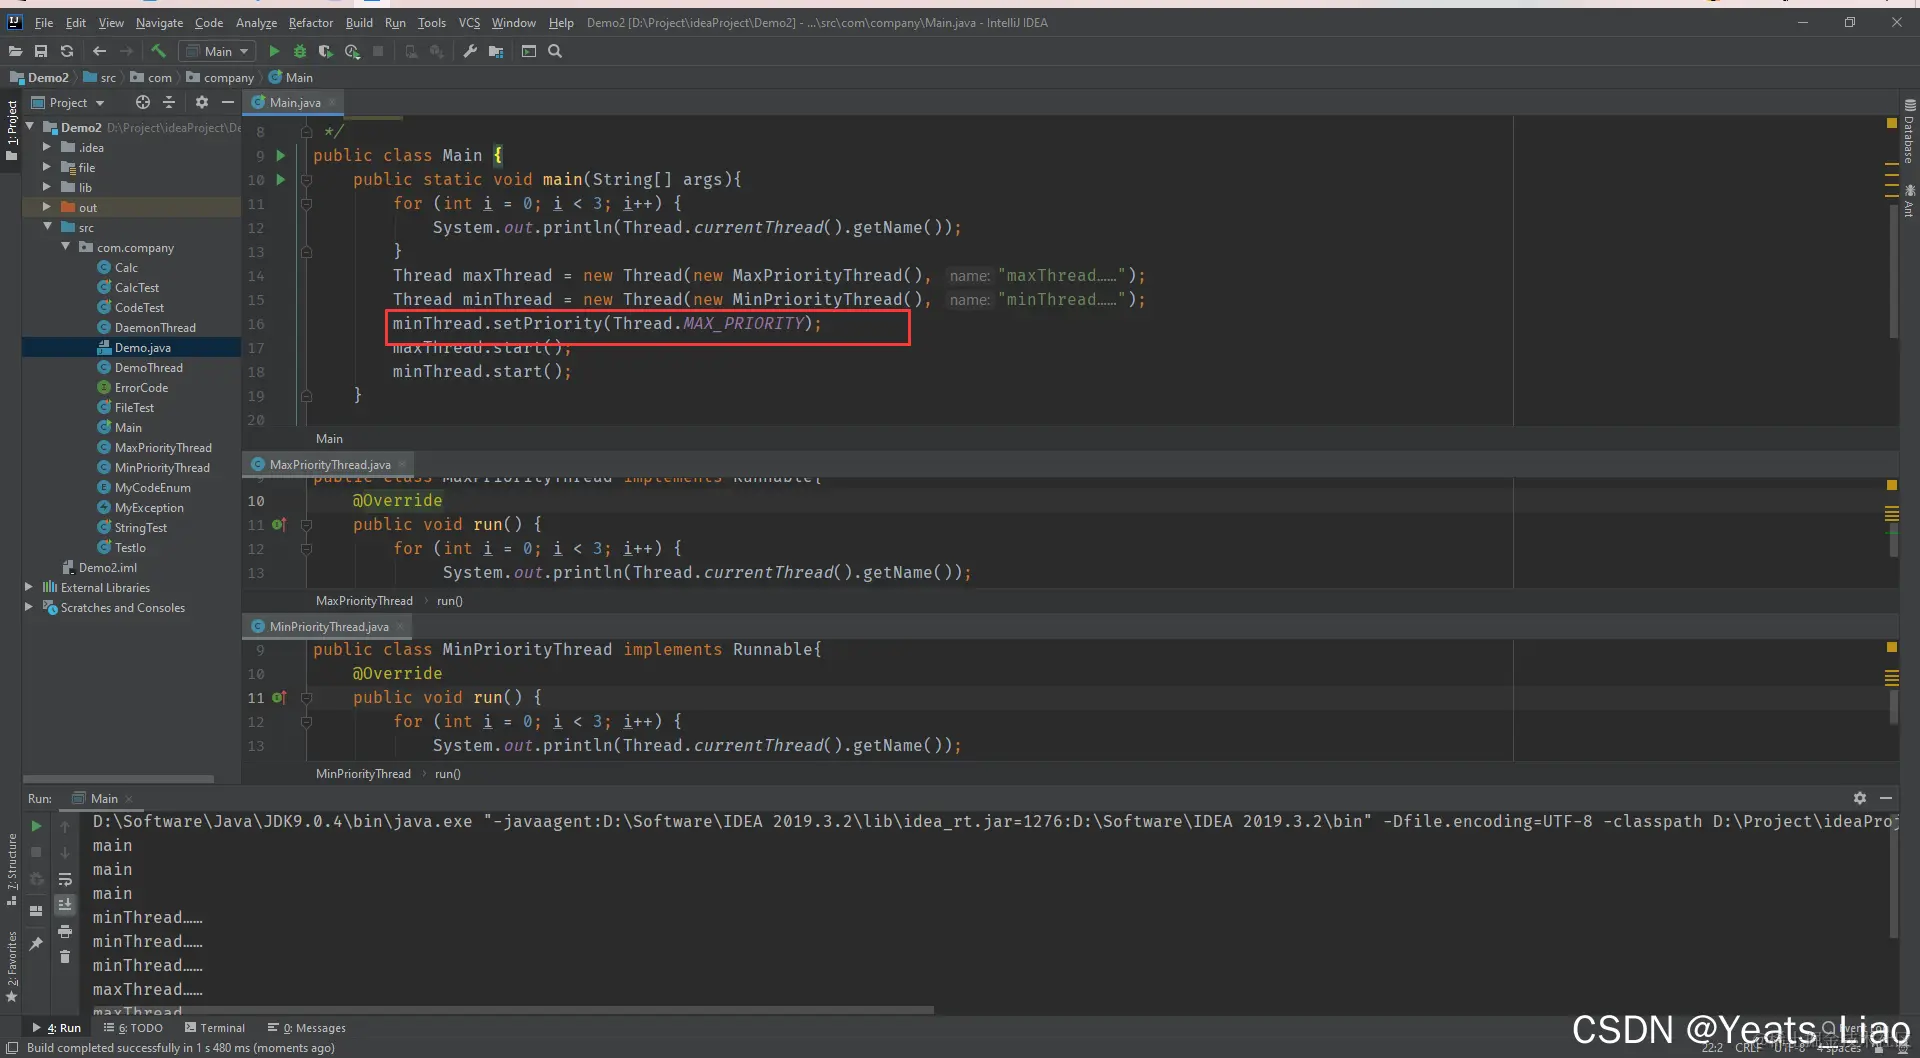Expand the out folder
This screenshot has height=1058, width=1920.
pos(46,207)
